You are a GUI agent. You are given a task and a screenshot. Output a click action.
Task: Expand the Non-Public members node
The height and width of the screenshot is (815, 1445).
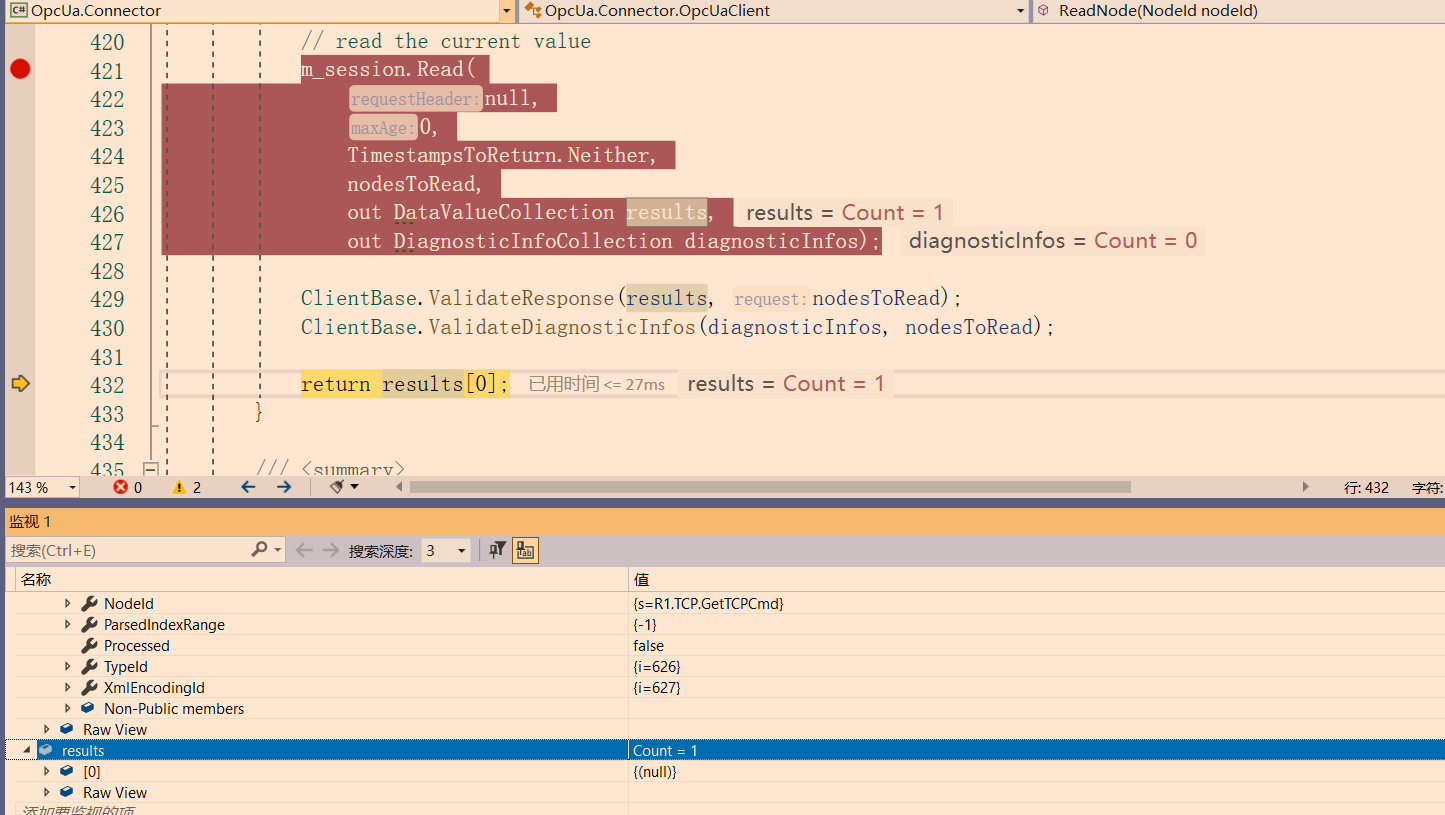67,708
